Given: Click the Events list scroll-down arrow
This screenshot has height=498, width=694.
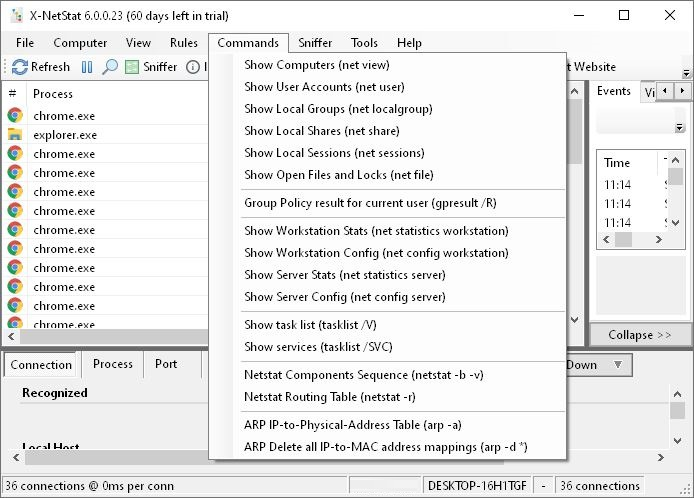Looking at the screenshot, I should pyautogui.click(x=676, y=223).
